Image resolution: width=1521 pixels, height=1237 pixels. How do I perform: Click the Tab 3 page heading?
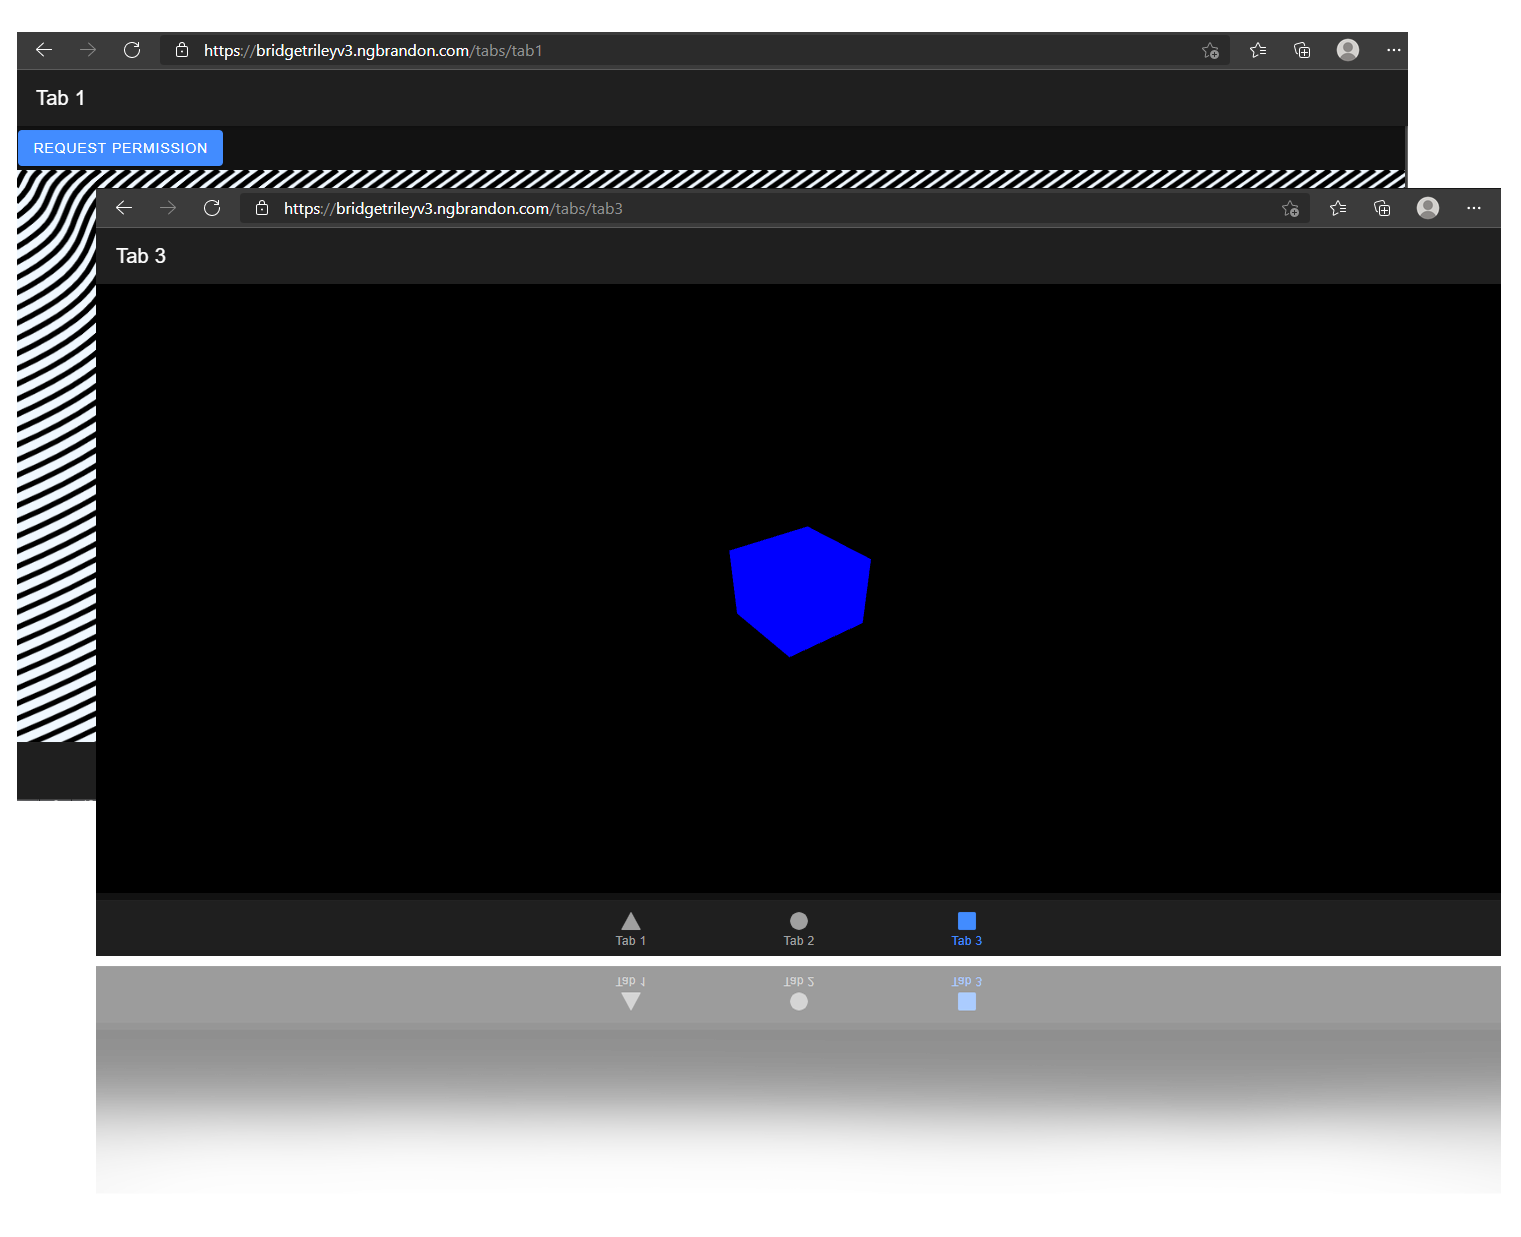(x=141, y=256)
